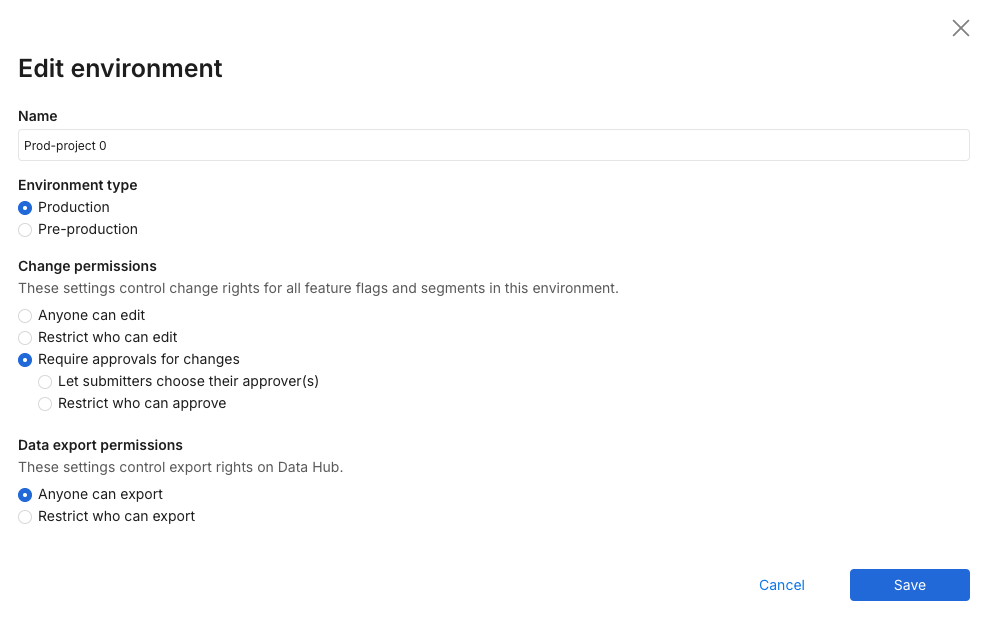The width and height of the screenshot is (987, 634).
Task: Enable Anyone can export option
Action: (x=26, y=495)
